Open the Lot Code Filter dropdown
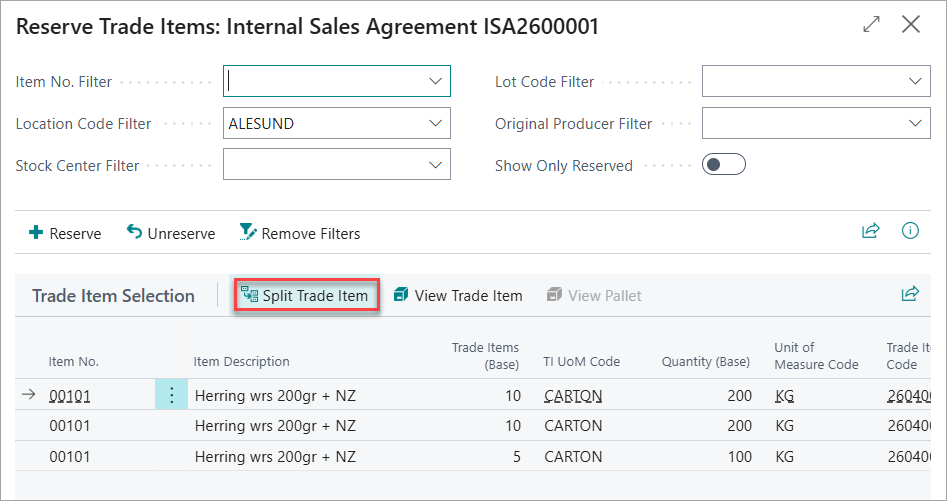 (915, 81)
